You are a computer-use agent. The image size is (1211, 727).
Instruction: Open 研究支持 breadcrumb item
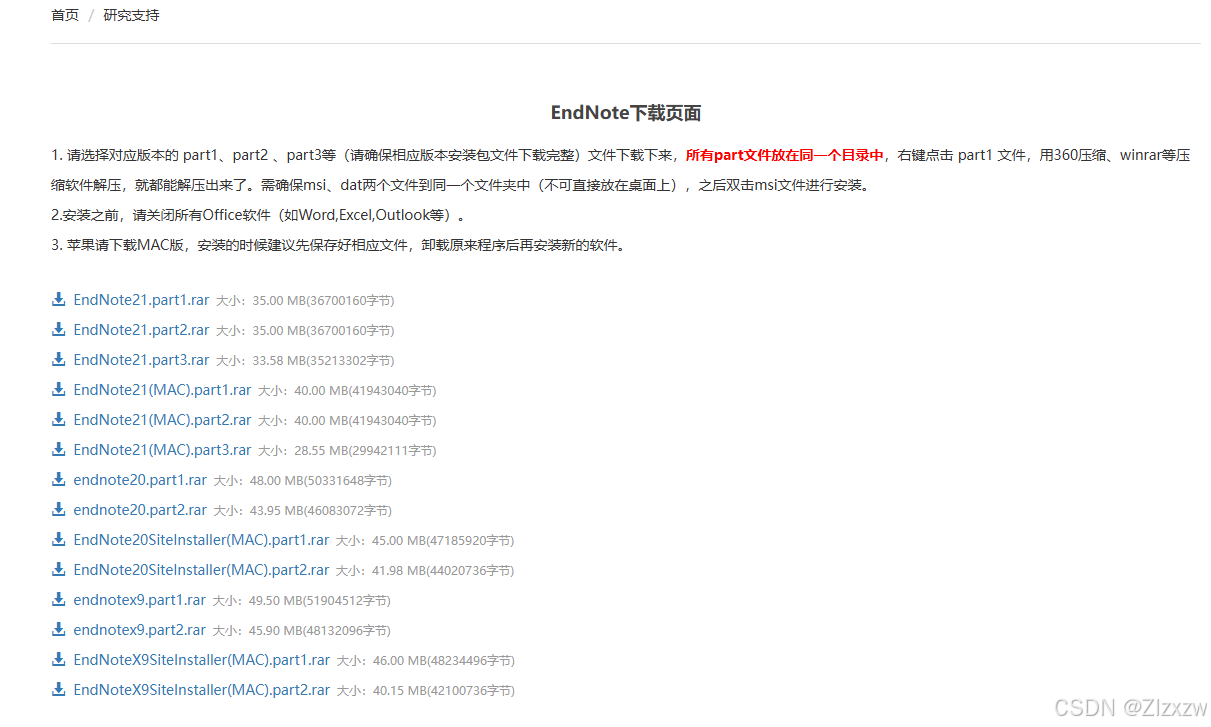[x=131, y=15]
